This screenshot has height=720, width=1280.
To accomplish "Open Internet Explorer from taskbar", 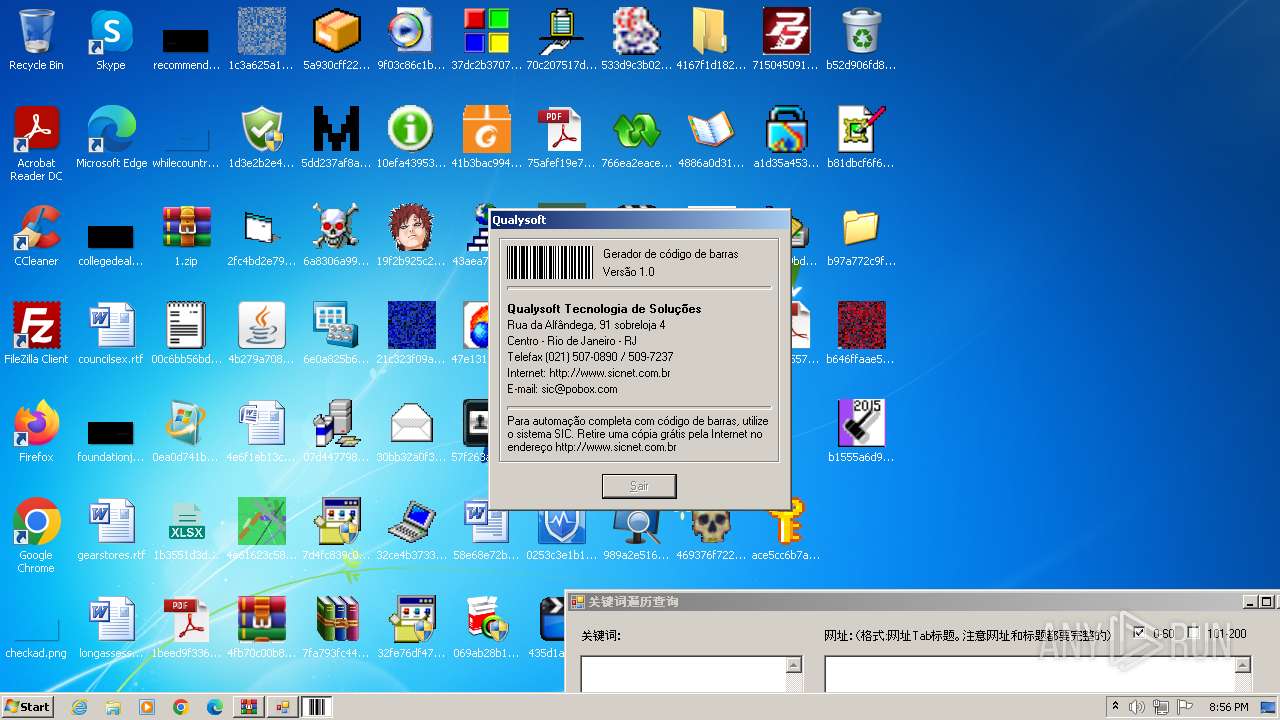I will point(79,707).
